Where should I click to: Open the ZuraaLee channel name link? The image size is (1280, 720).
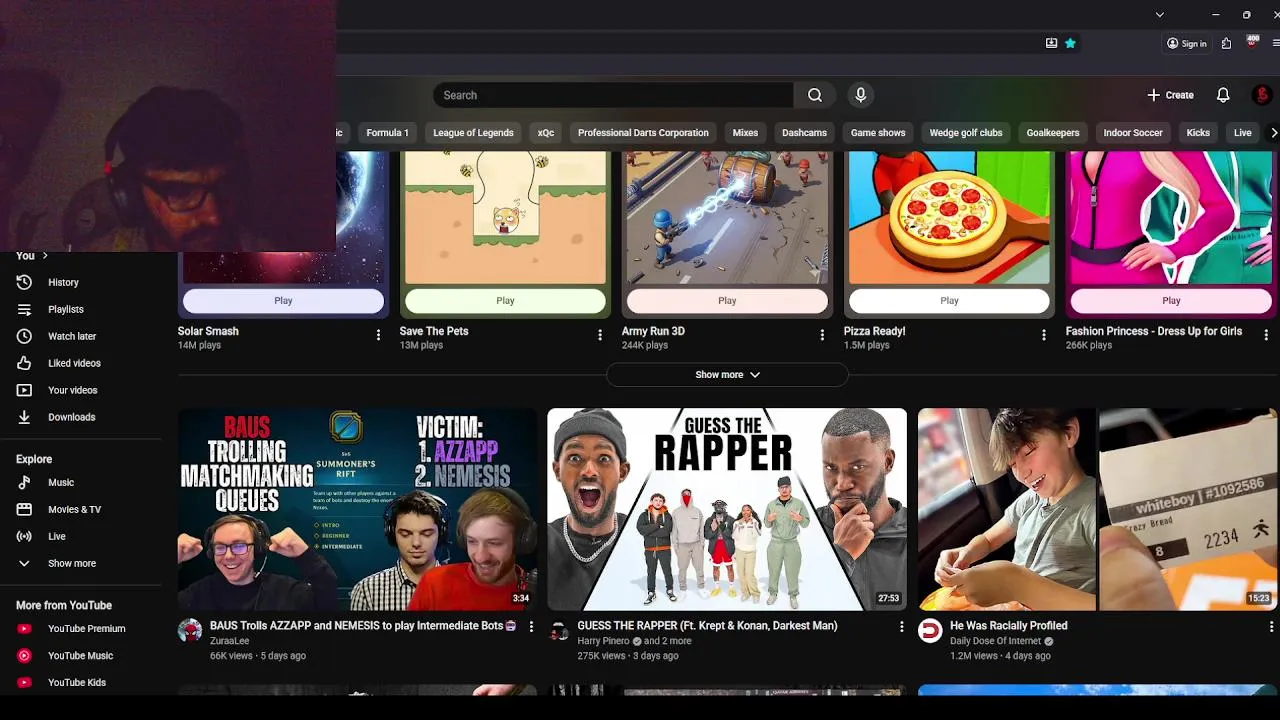coord(229,641)
